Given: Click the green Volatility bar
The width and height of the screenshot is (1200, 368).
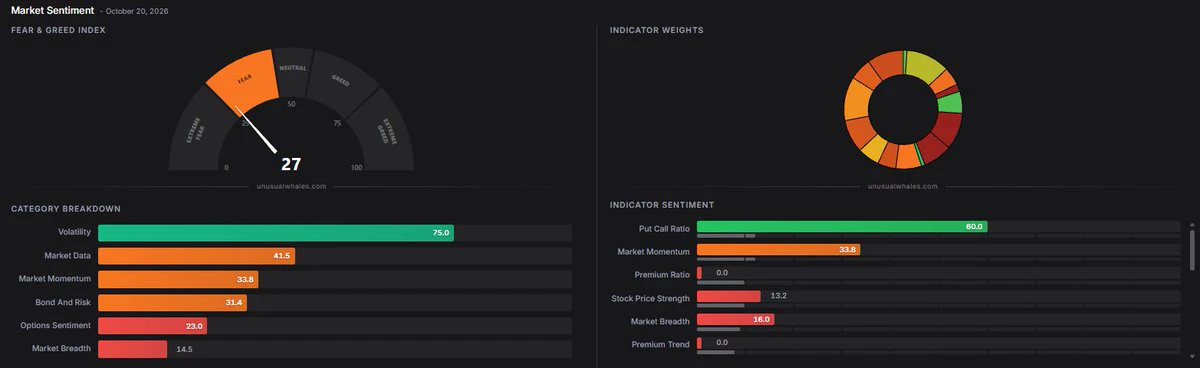Looking at the screenshot, I should (276, 233).
